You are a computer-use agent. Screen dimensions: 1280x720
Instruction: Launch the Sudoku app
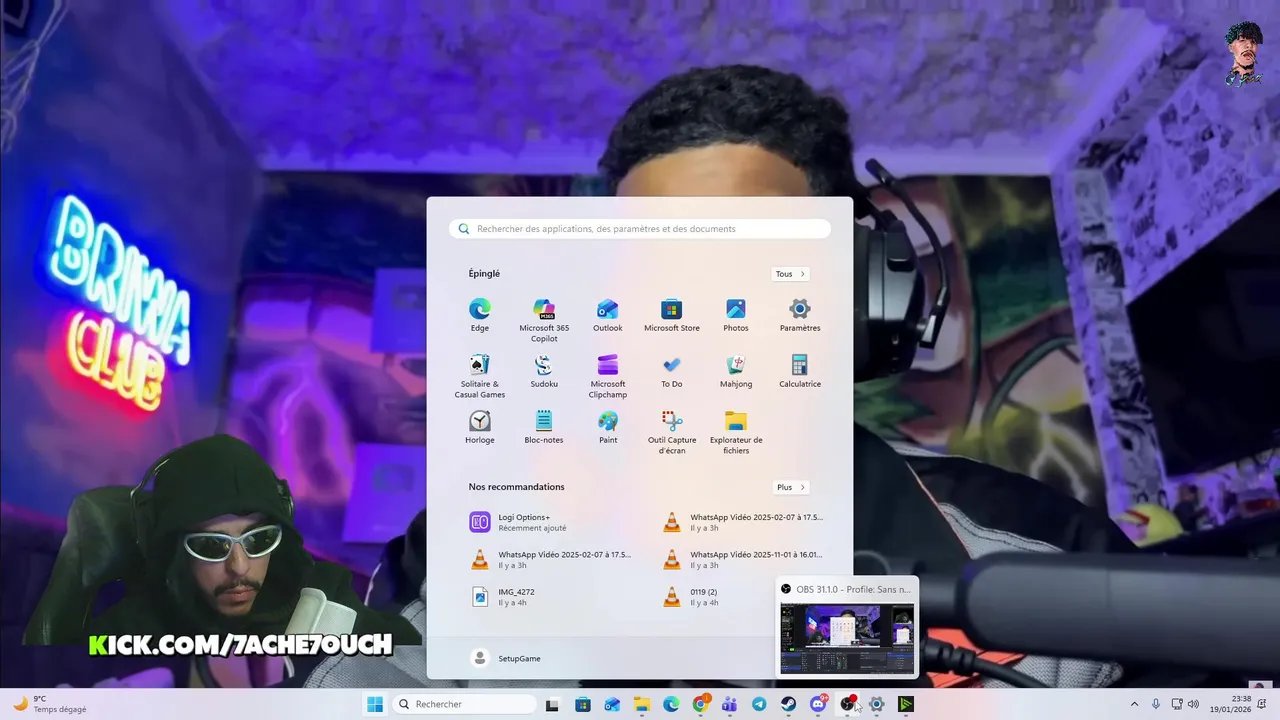pyautogui.click(x=544, y=371)
